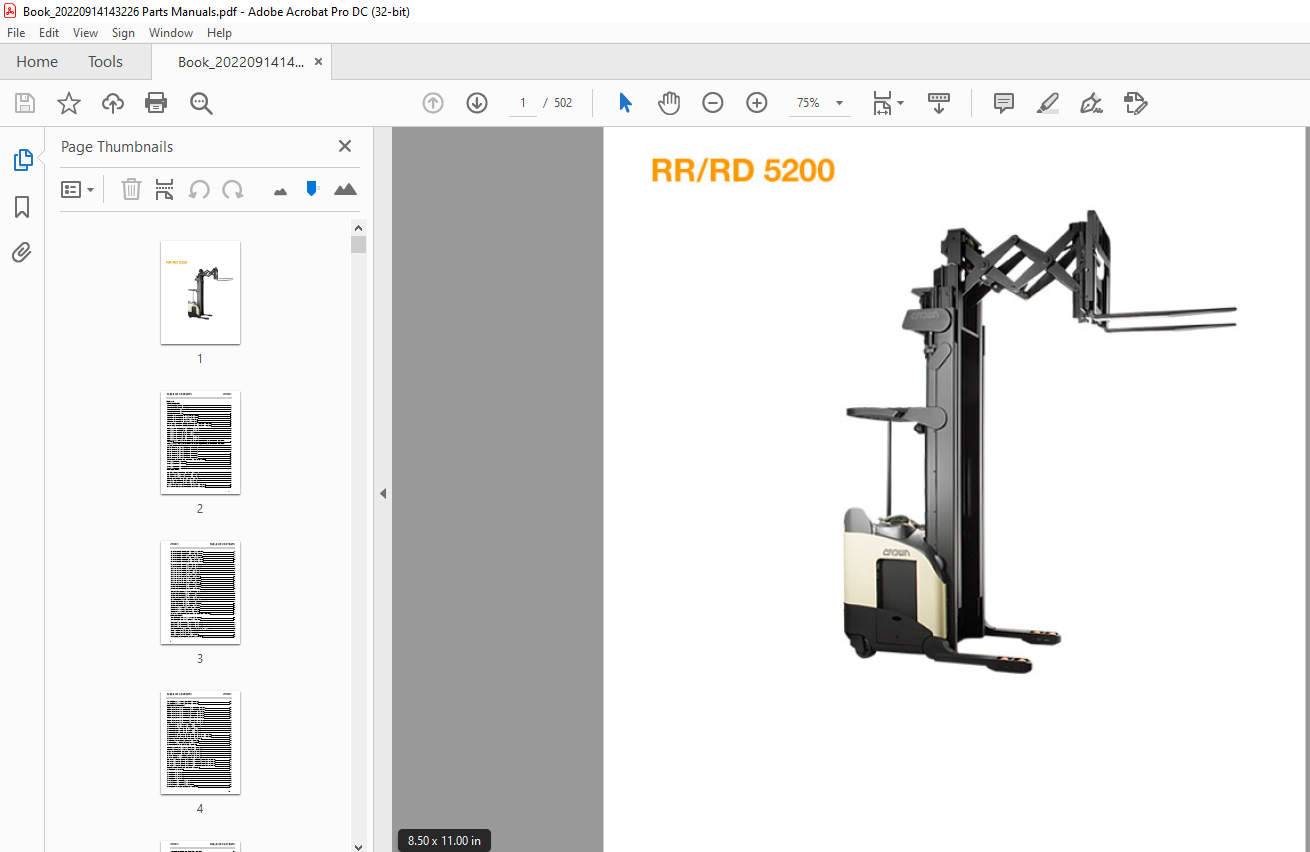Image resolution: width=1310 pixels, height=852 pixels.
Task: Click the print pages icon in the thumbnails panel
Action: pos(165,189)
